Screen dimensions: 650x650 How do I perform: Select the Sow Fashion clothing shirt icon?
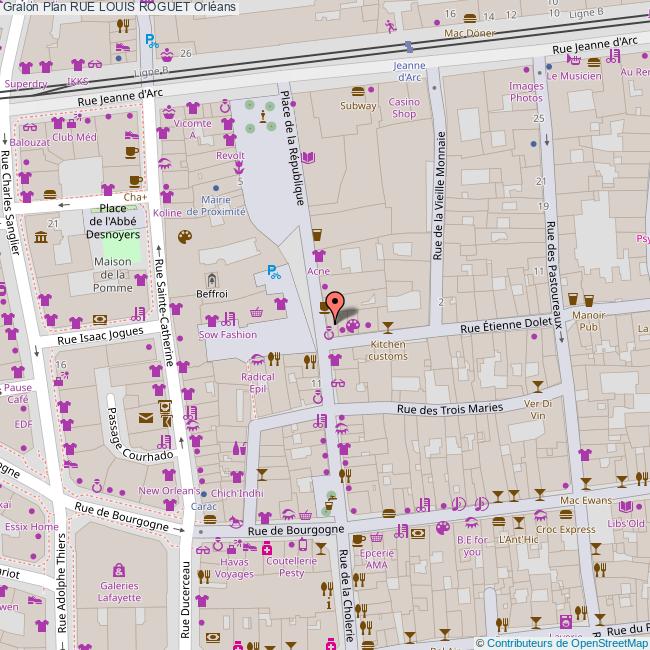coord(210,320)
